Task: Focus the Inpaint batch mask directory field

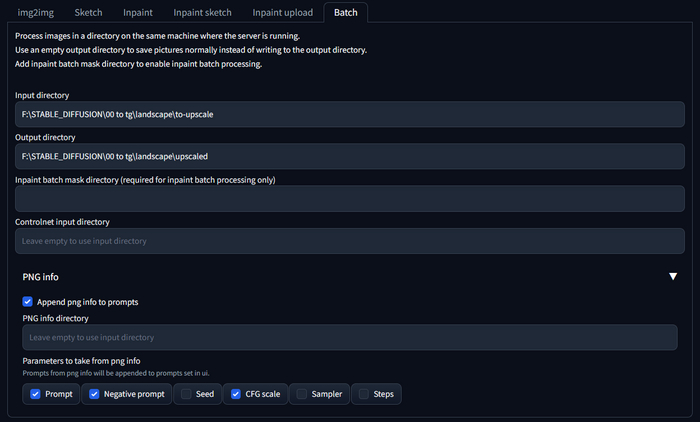Action: tap(350, 198)
